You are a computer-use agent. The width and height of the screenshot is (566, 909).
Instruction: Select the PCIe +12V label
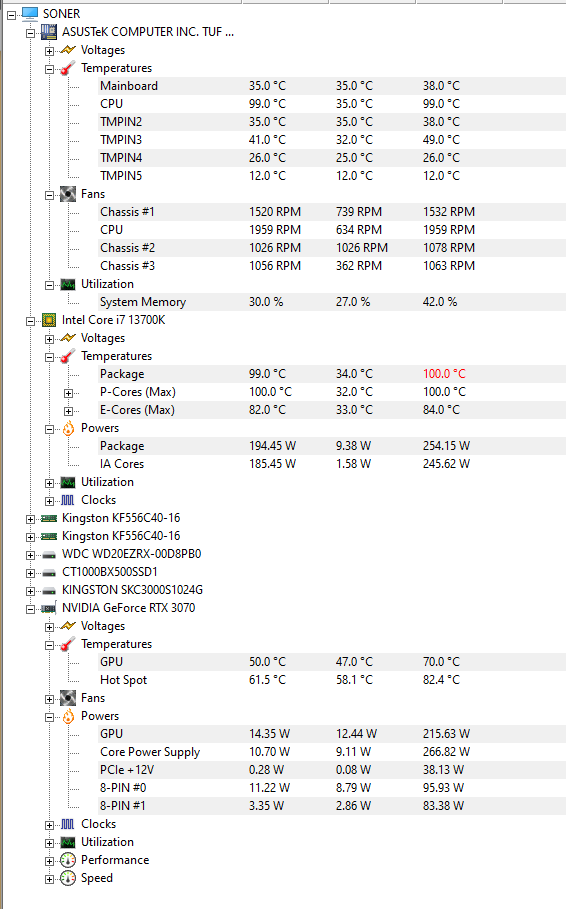pos(127,770)
